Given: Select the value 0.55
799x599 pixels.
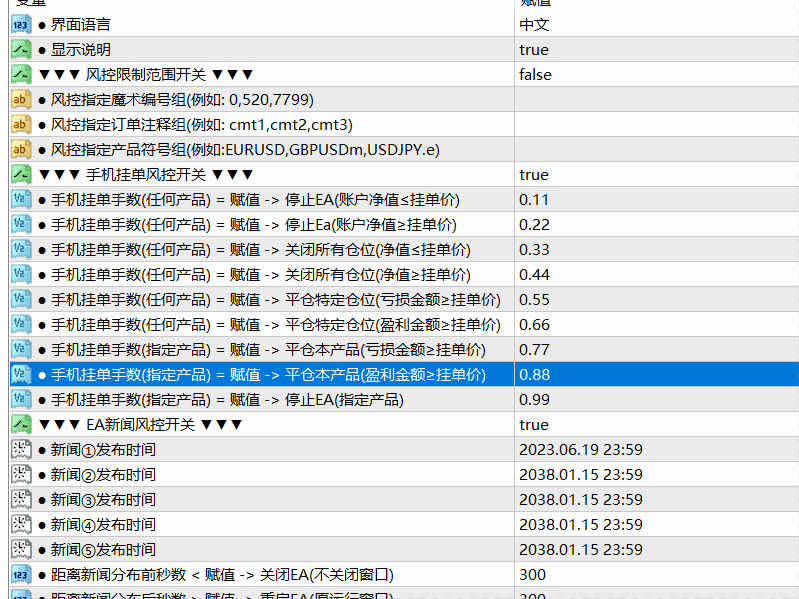Looking at the screenshot, I should tap(534, 299).
